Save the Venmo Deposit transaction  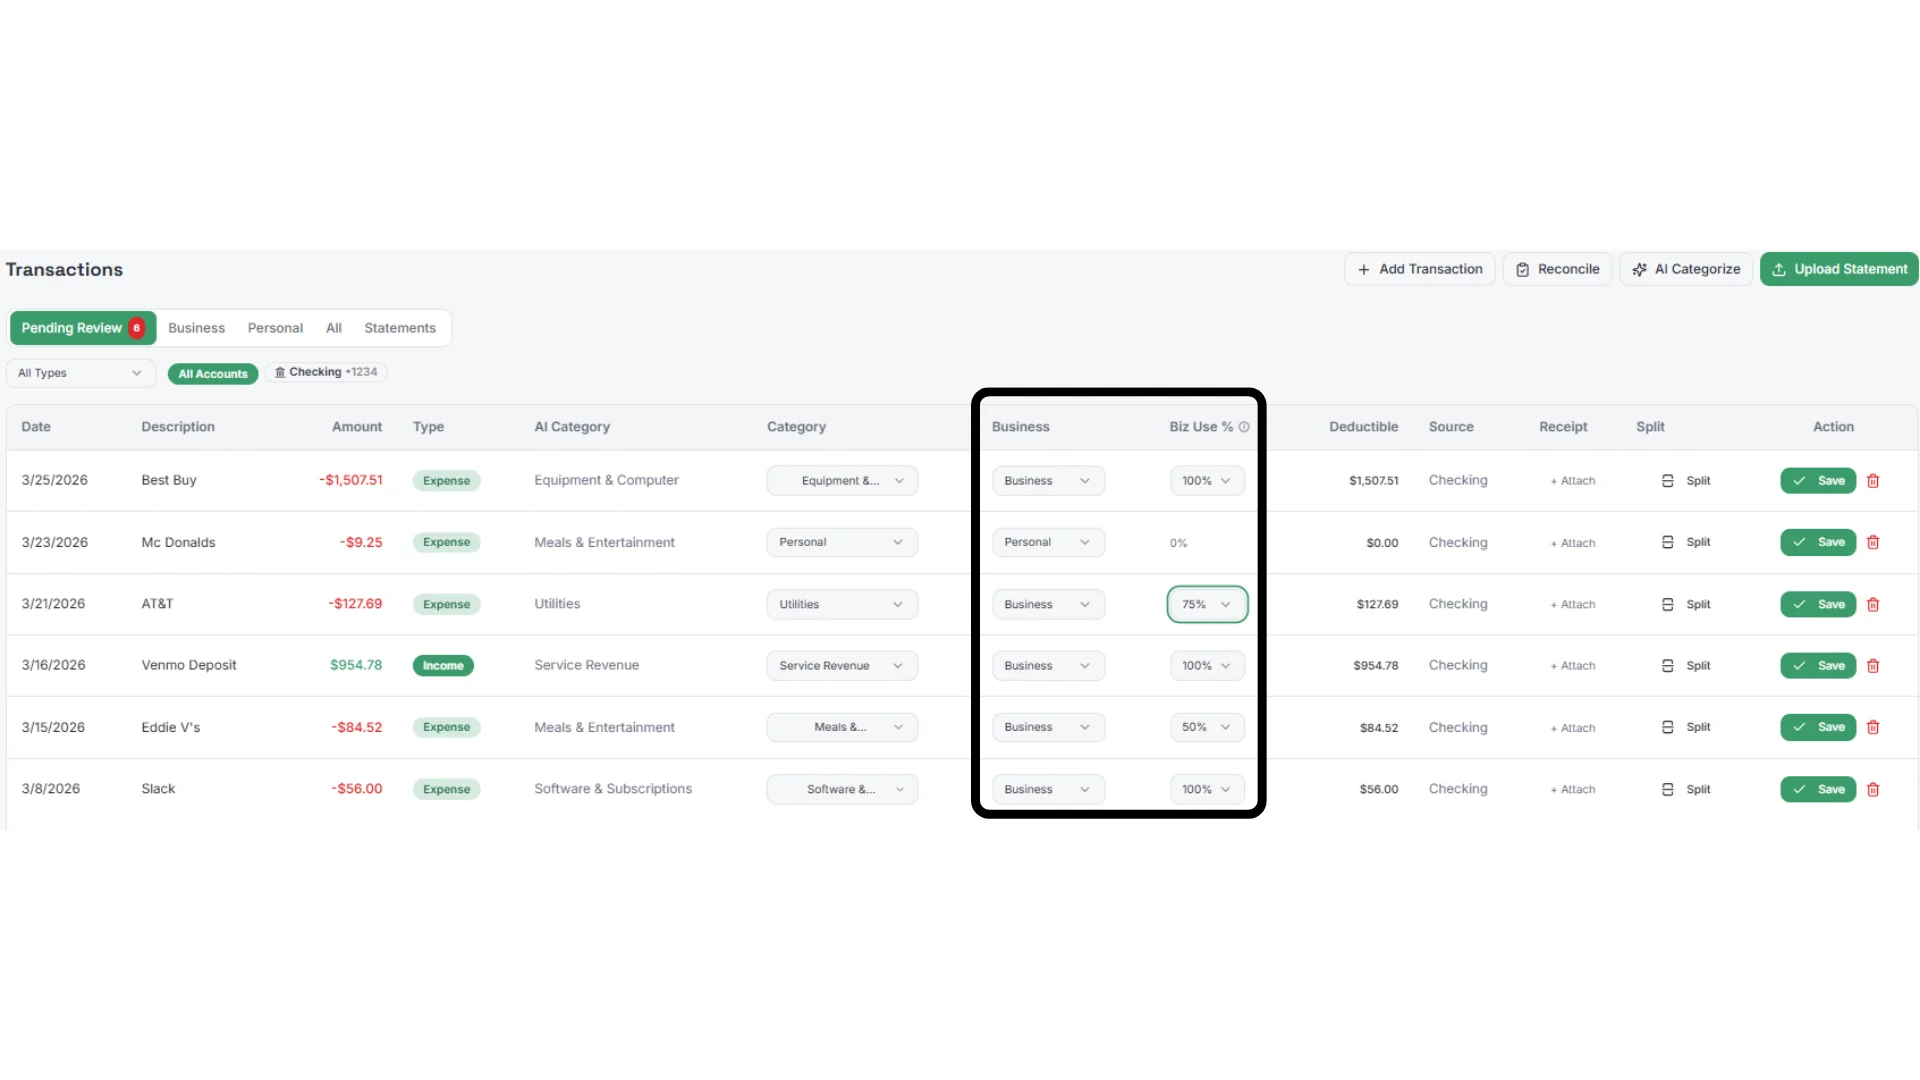click(1818, 666)
